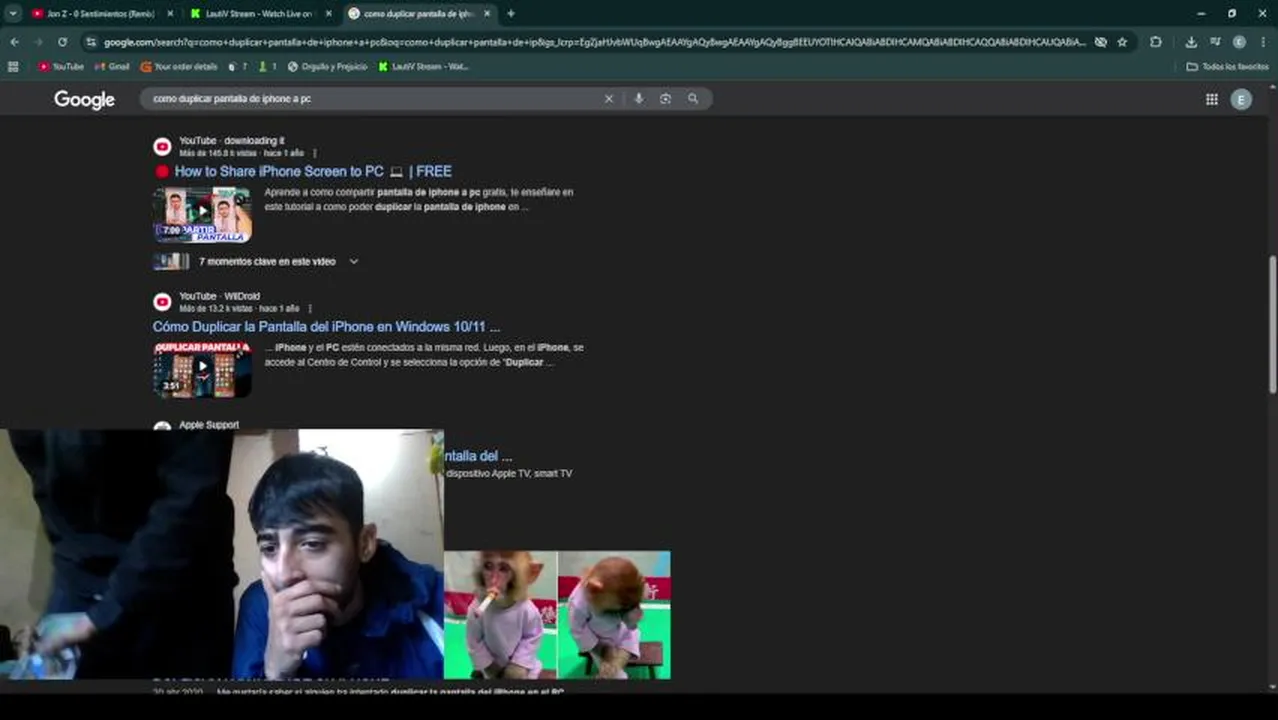1278x720 pixels.
Task: Play the 3:51 WilDroid video thumbnail
Action: [x=202, y=370]
